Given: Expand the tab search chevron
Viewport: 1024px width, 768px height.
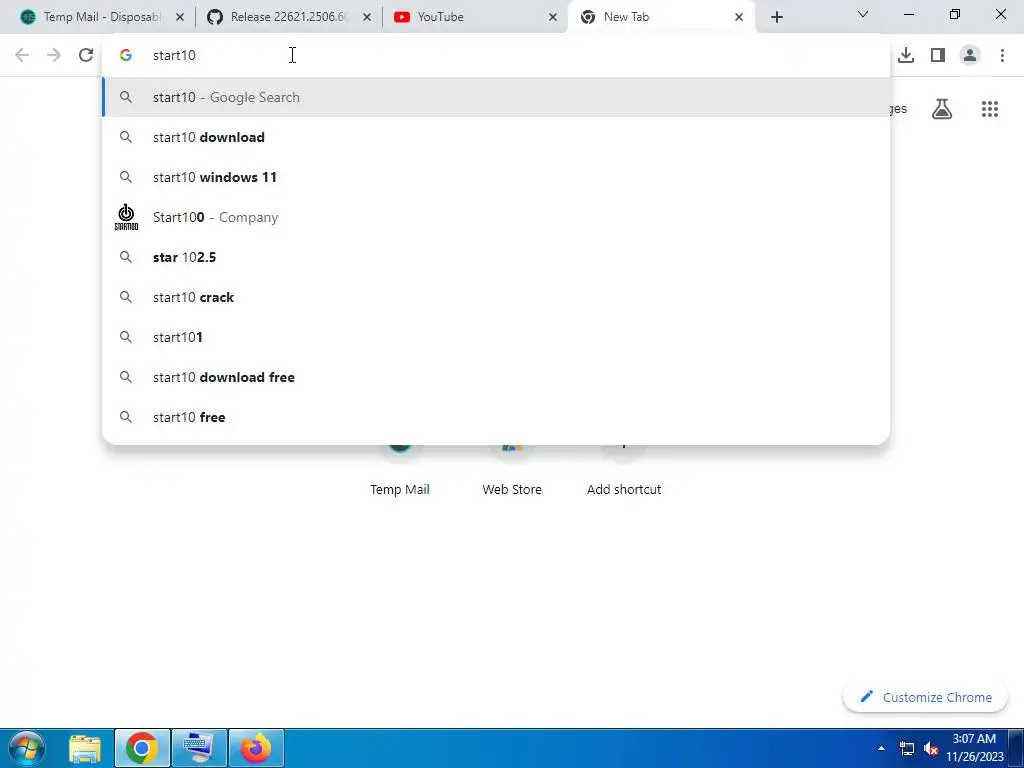Looking at the screenshot, I should click(x=863, y=14).
